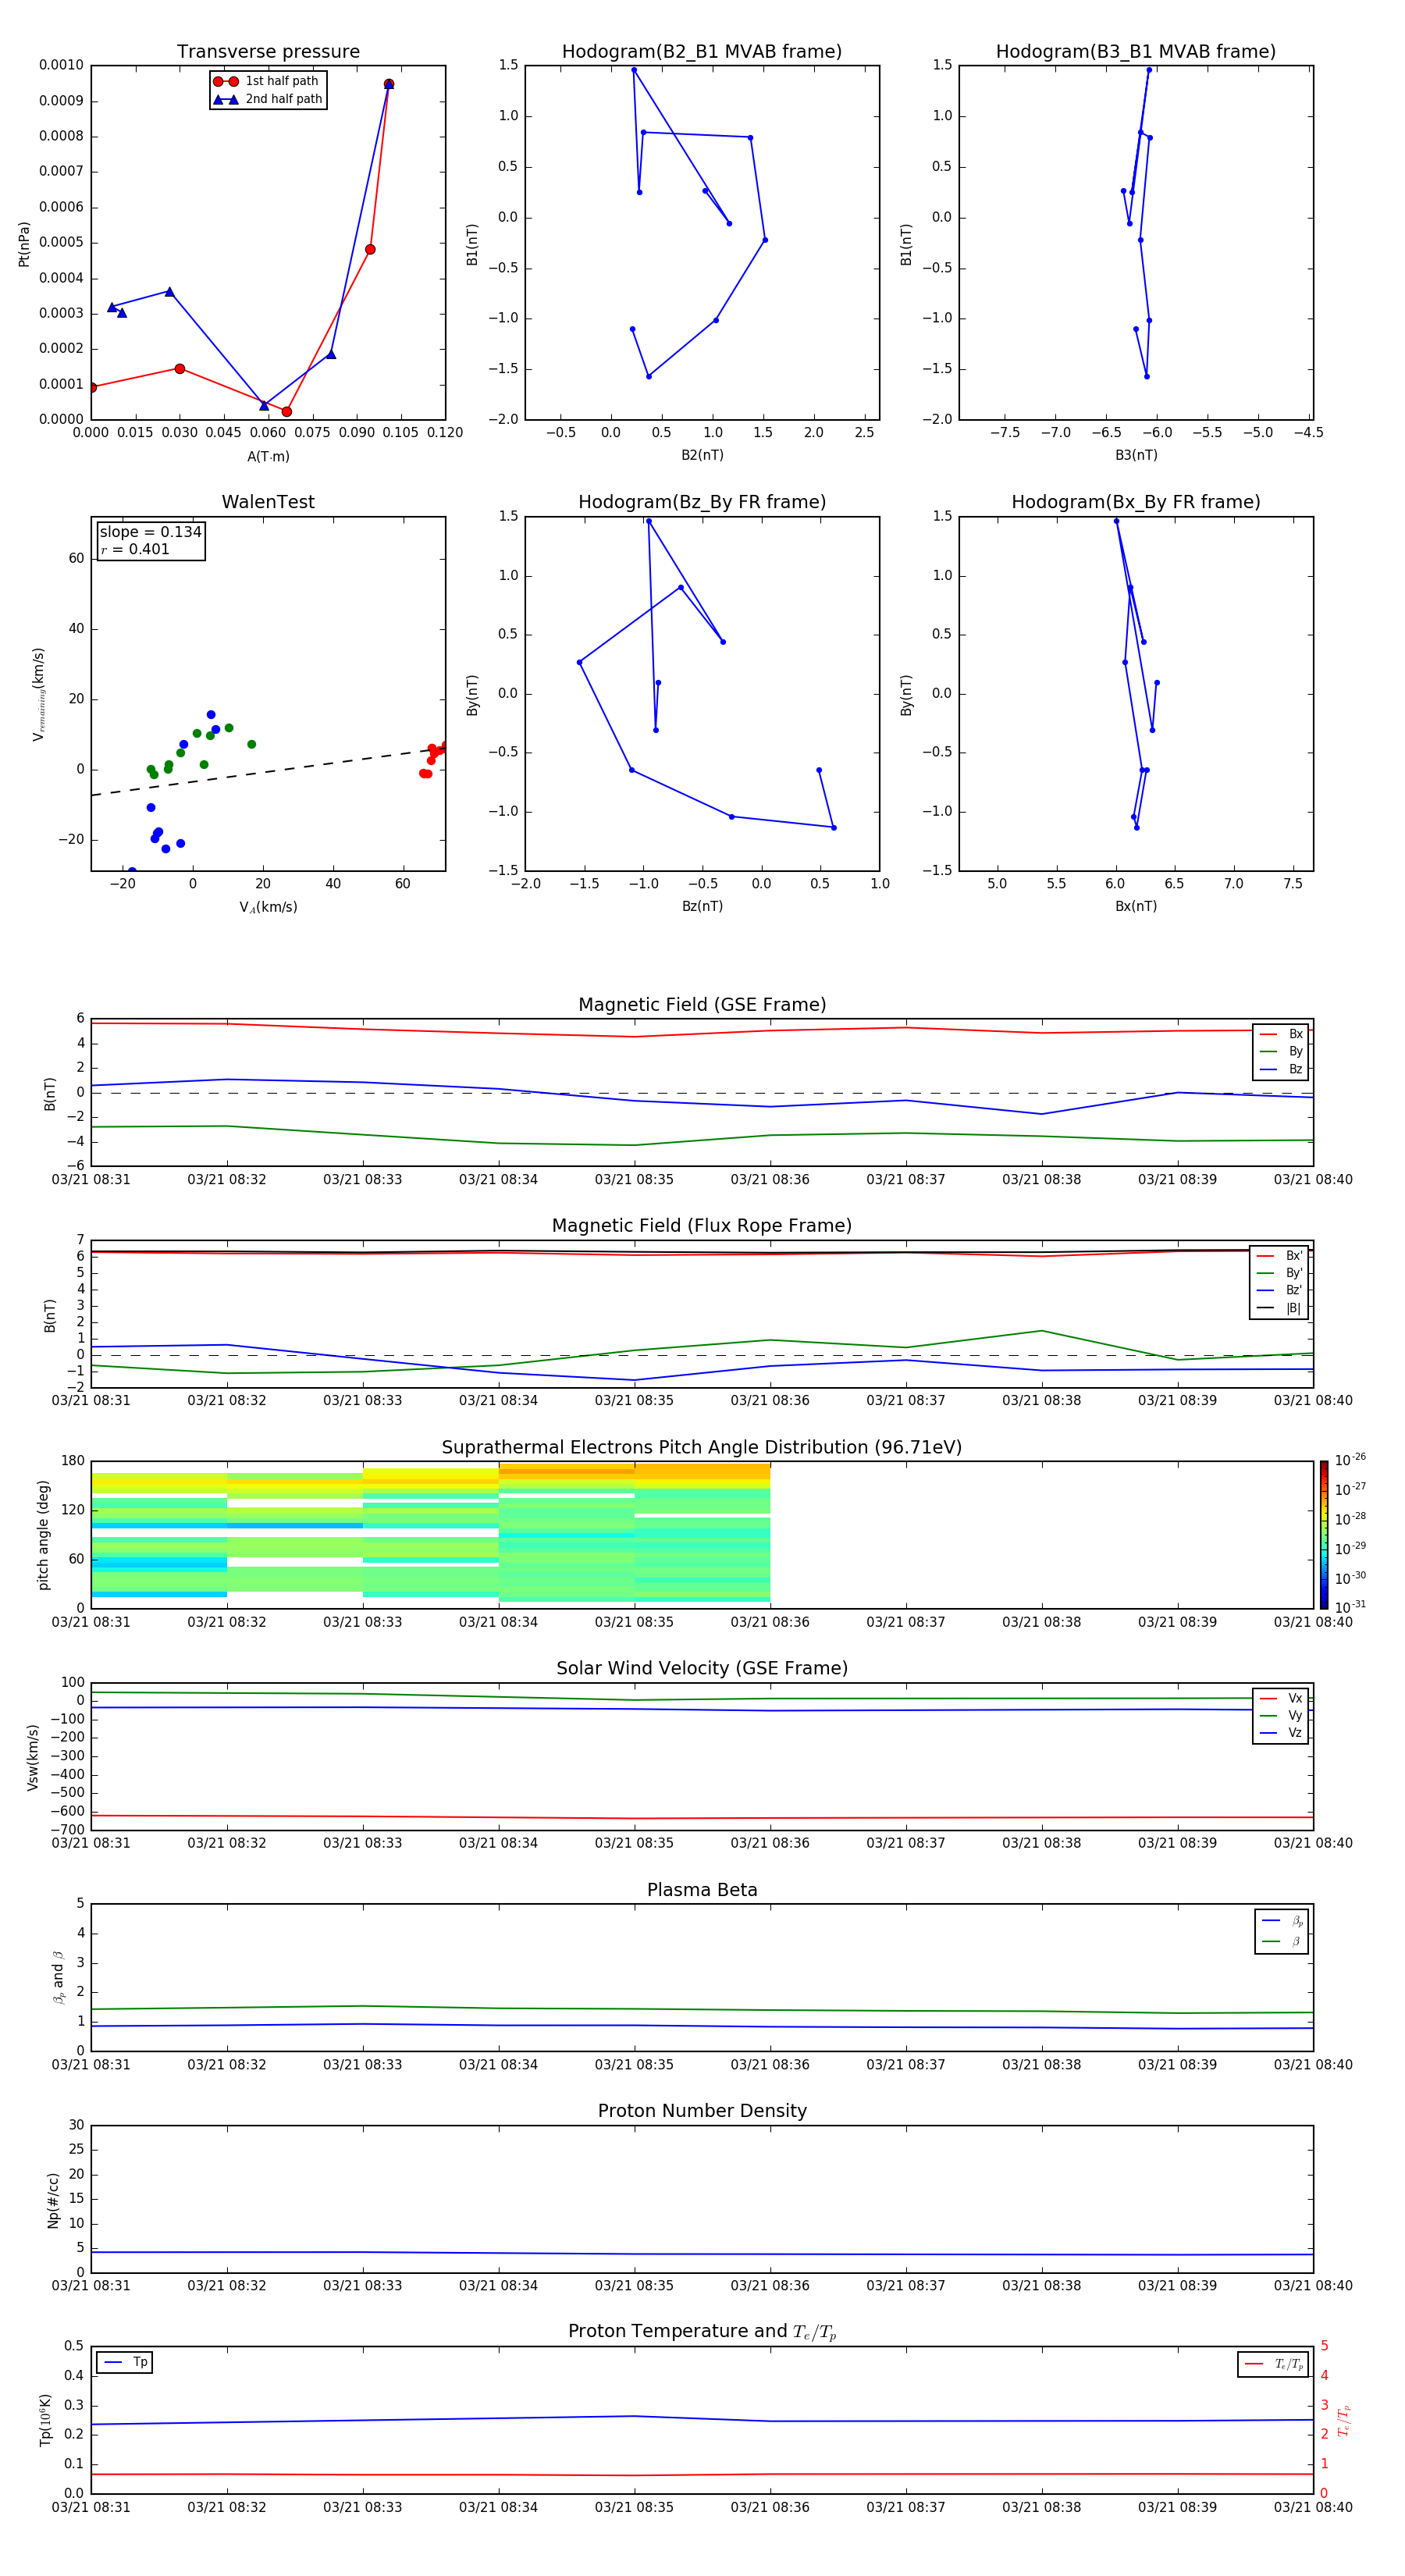Click the "Bx(nT)" x-axis label
Image resolution: width=1405 pixels, height=2576 pixels.
click(x=1136, y=906)
